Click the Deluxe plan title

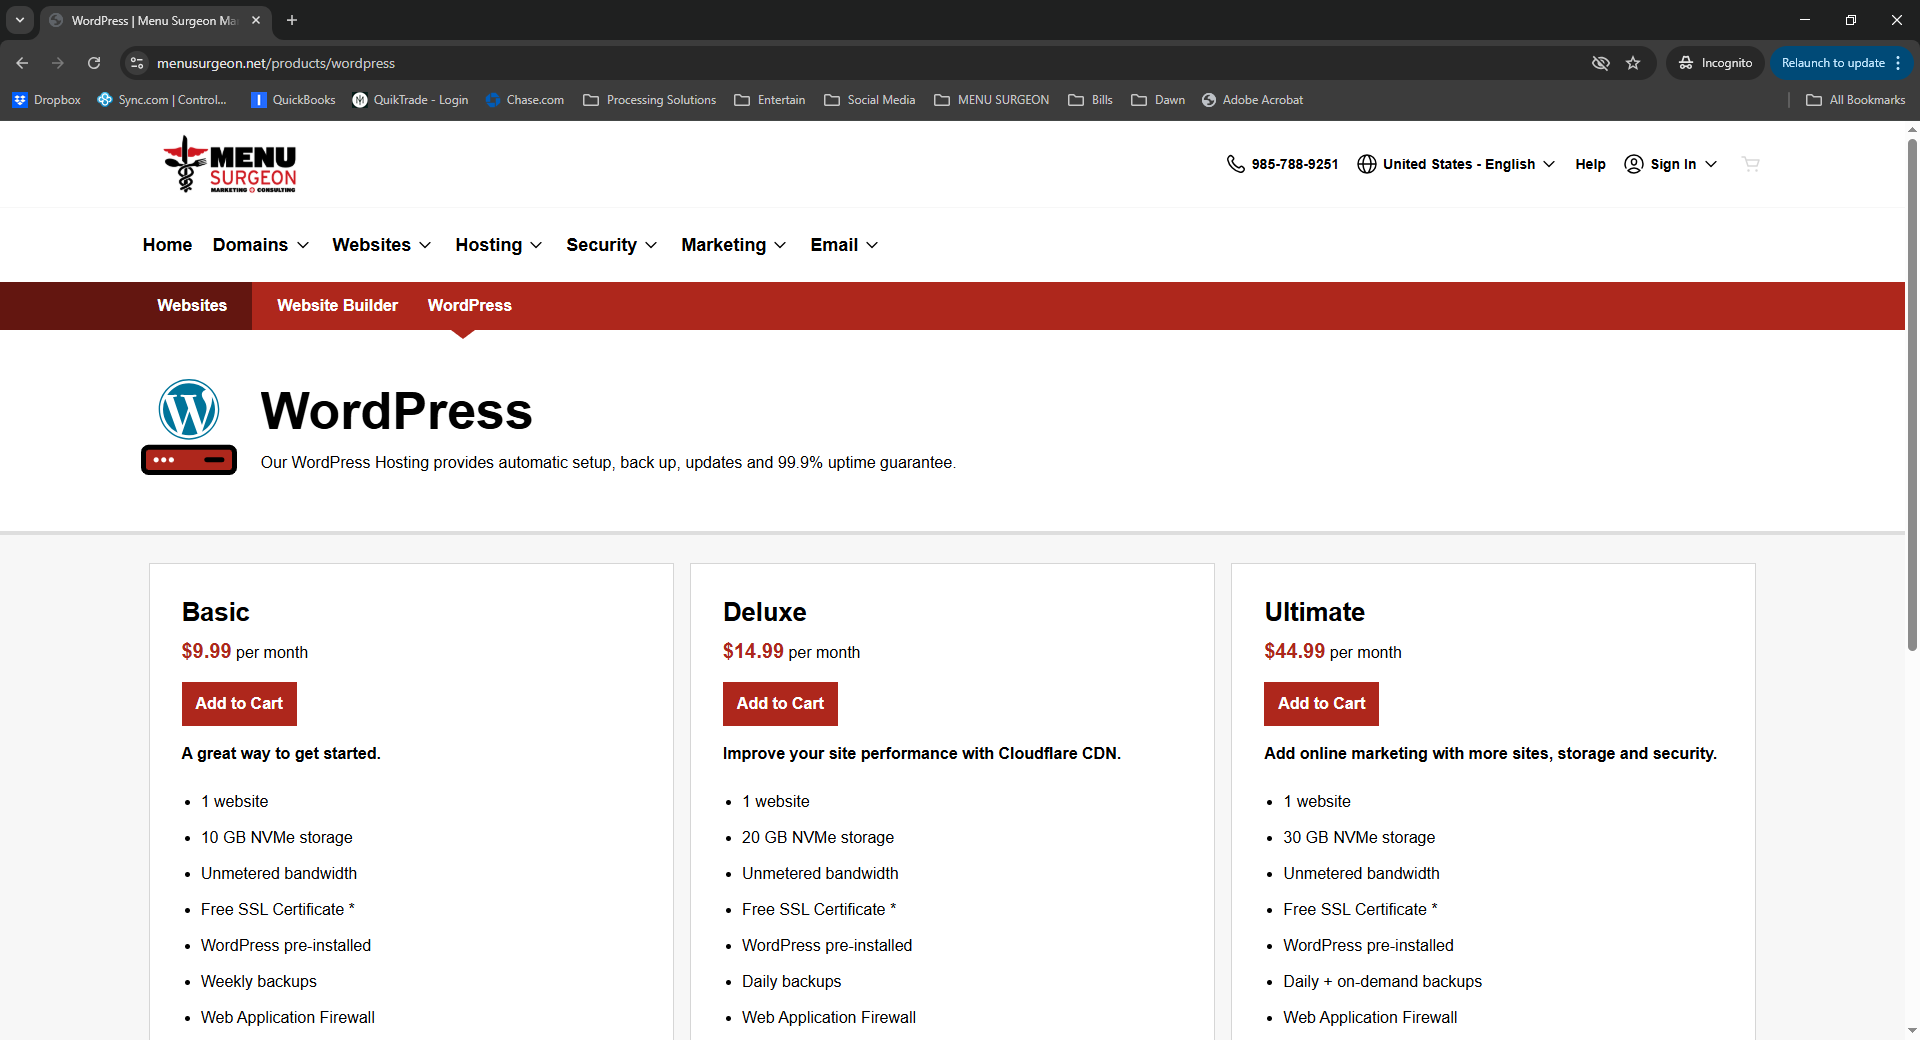764,612
